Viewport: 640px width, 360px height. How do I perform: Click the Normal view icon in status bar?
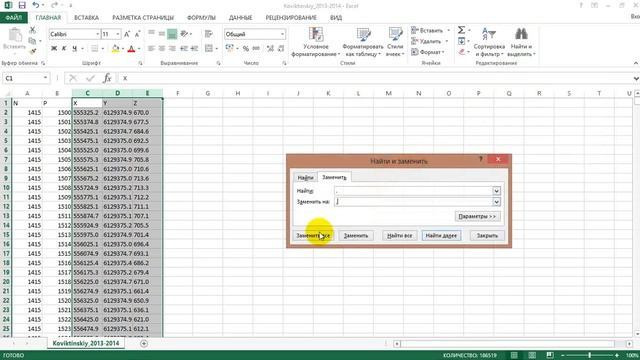coord(514,356)
